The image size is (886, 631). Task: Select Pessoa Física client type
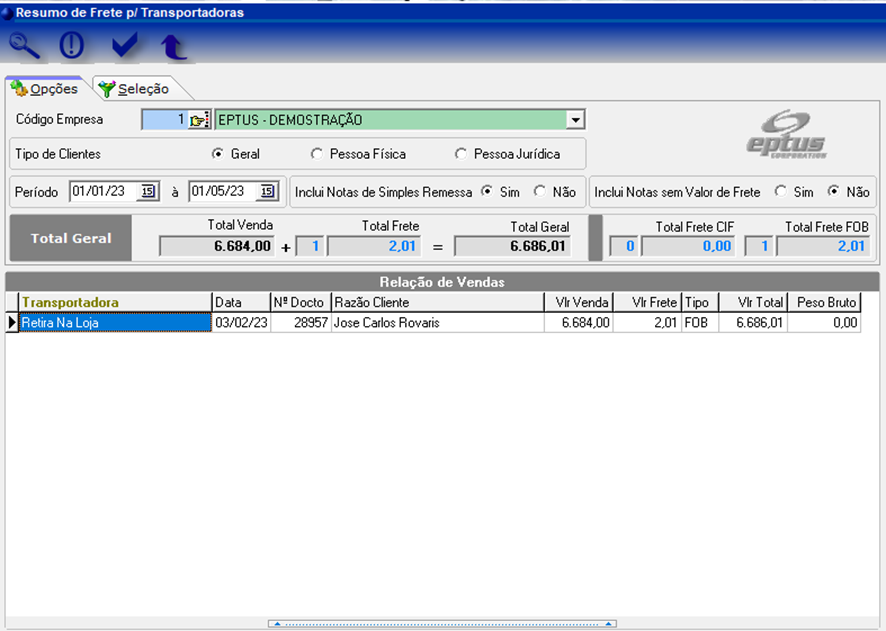(x=317, y=154)
